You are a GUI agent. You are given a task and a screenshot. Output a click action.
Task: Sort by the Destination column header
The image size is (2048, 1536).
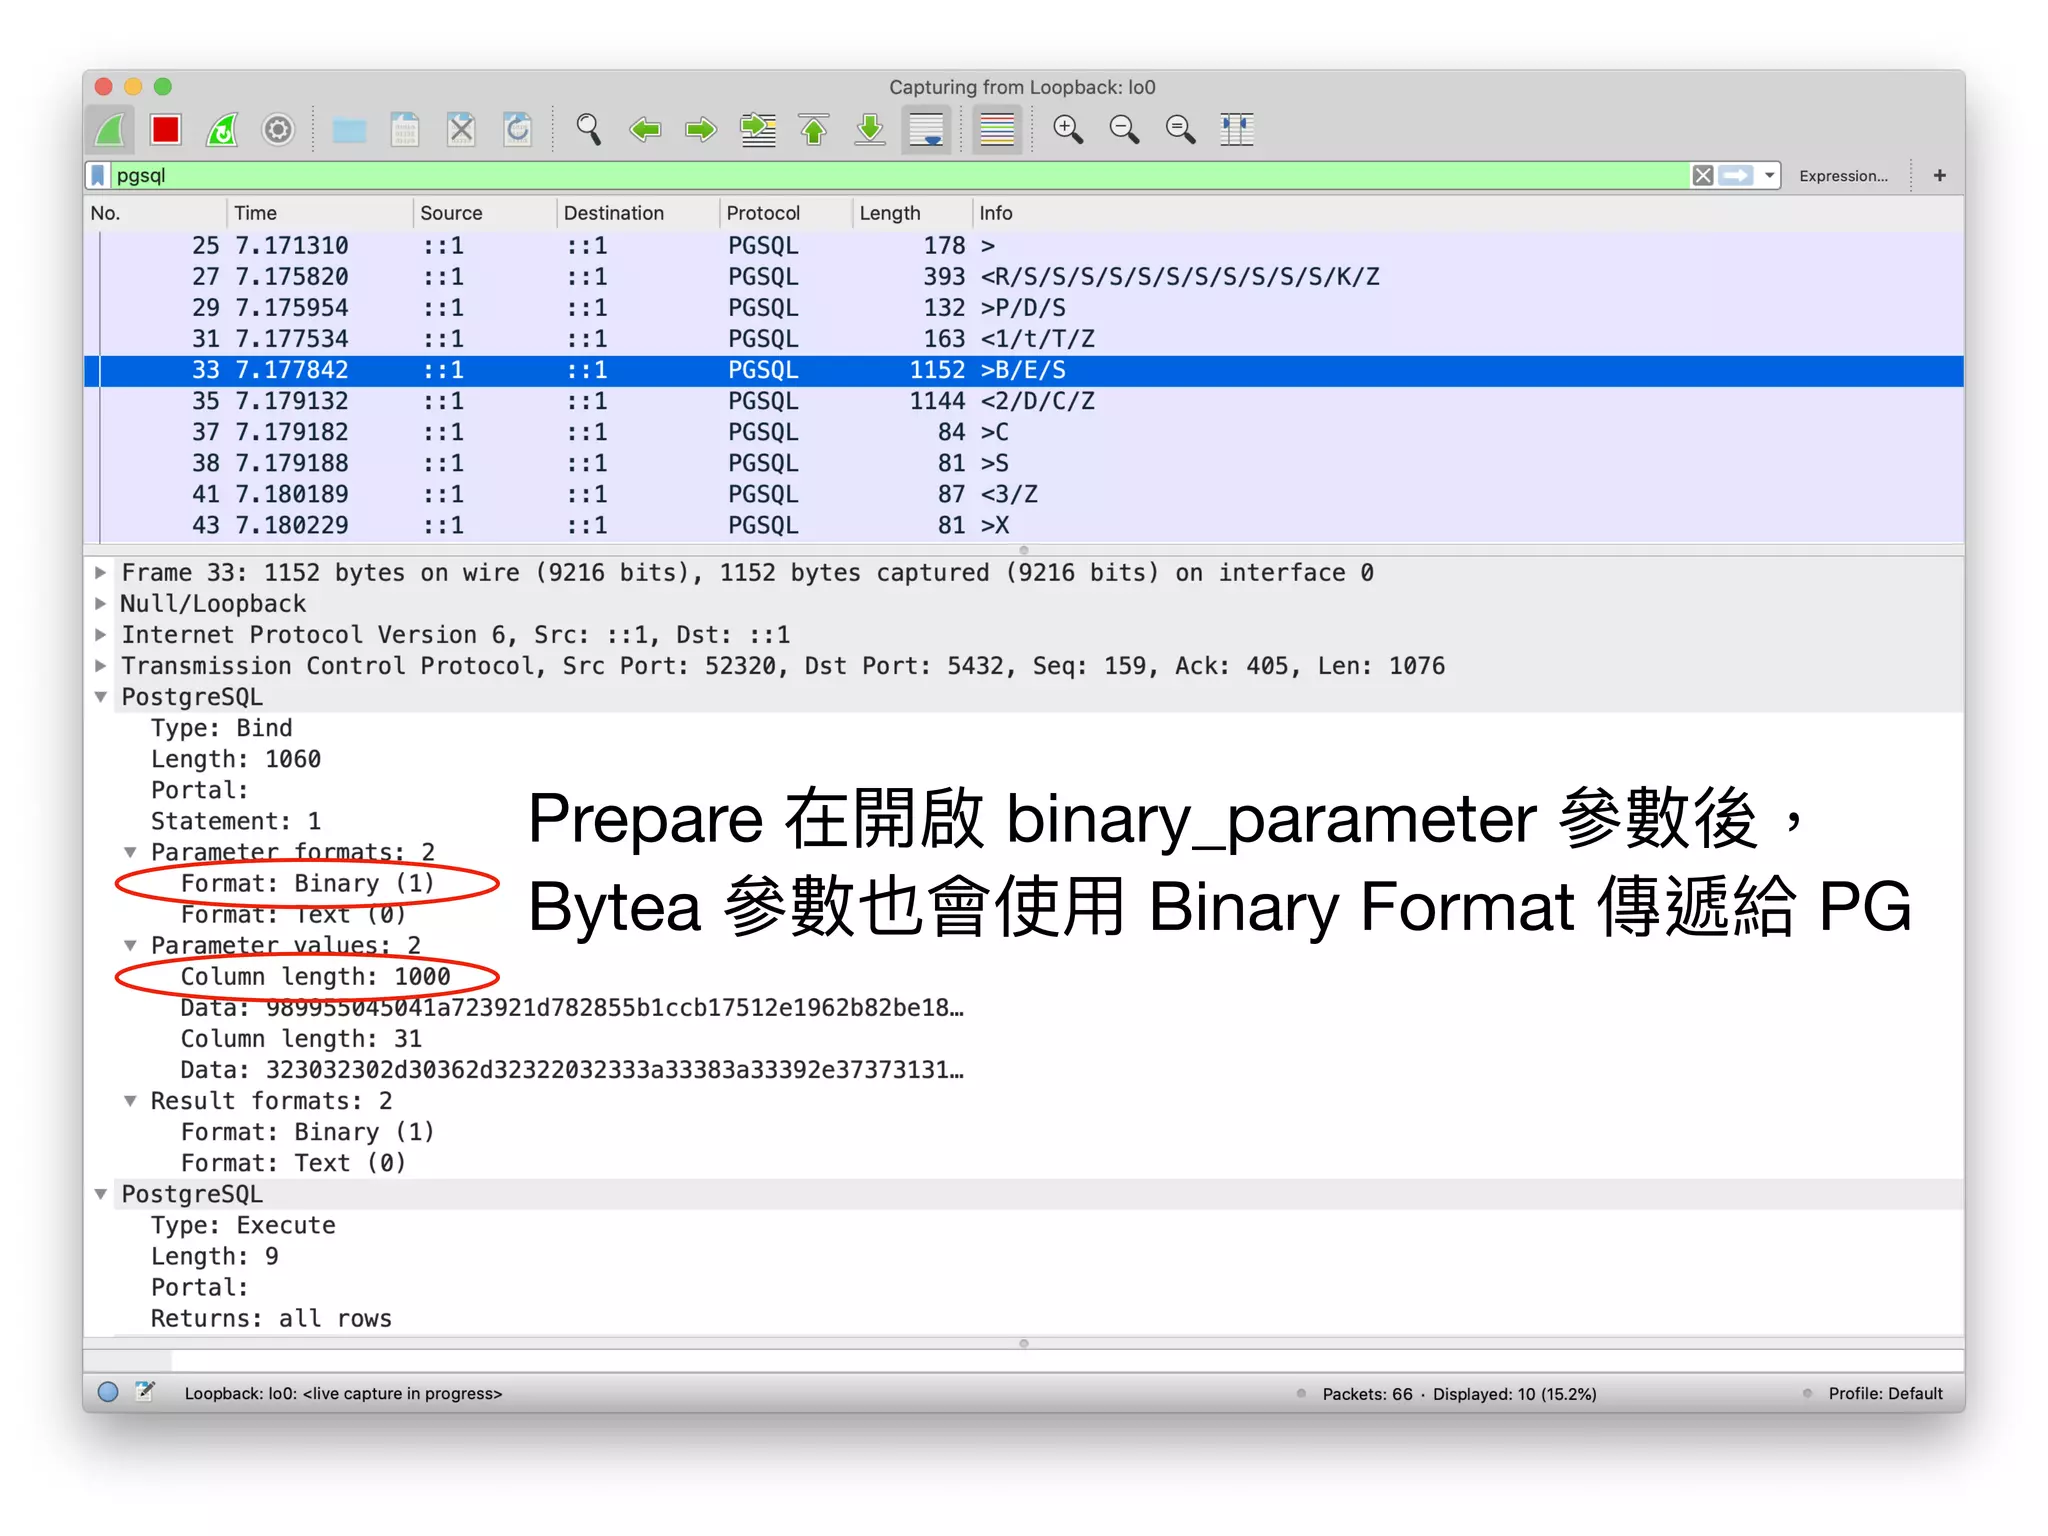pyautogui.click(x=637, y=213)
